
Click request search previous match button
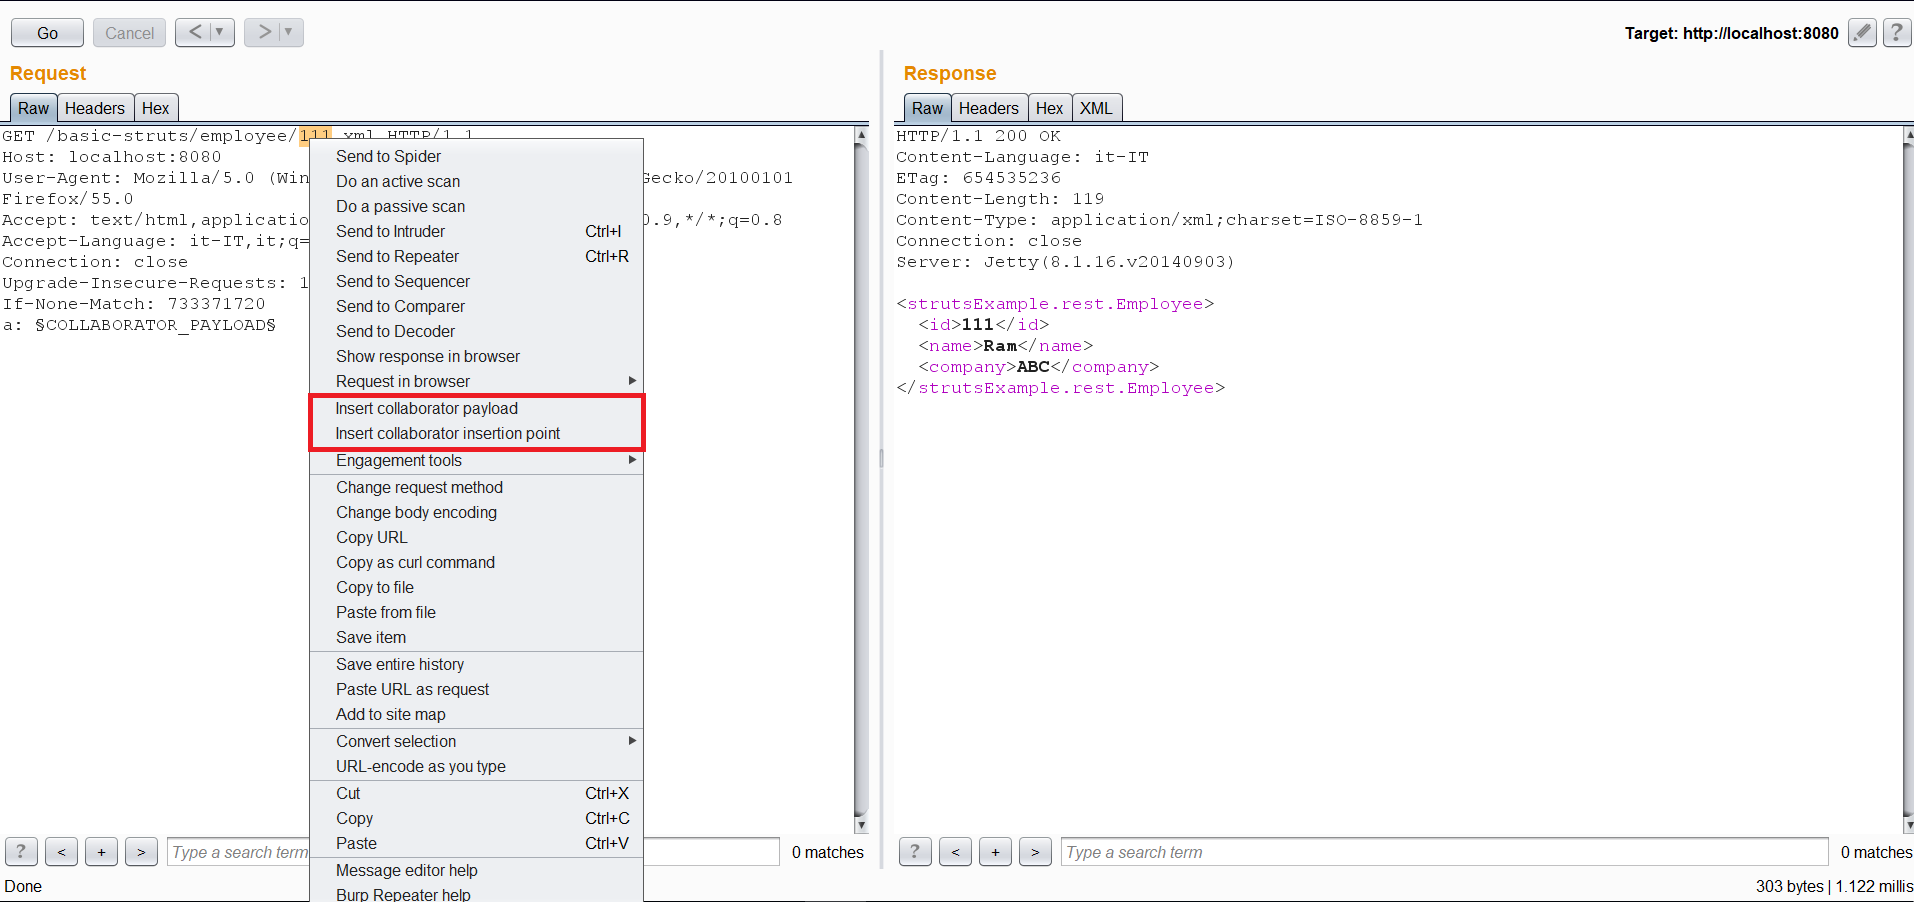(x=61, y=852)
